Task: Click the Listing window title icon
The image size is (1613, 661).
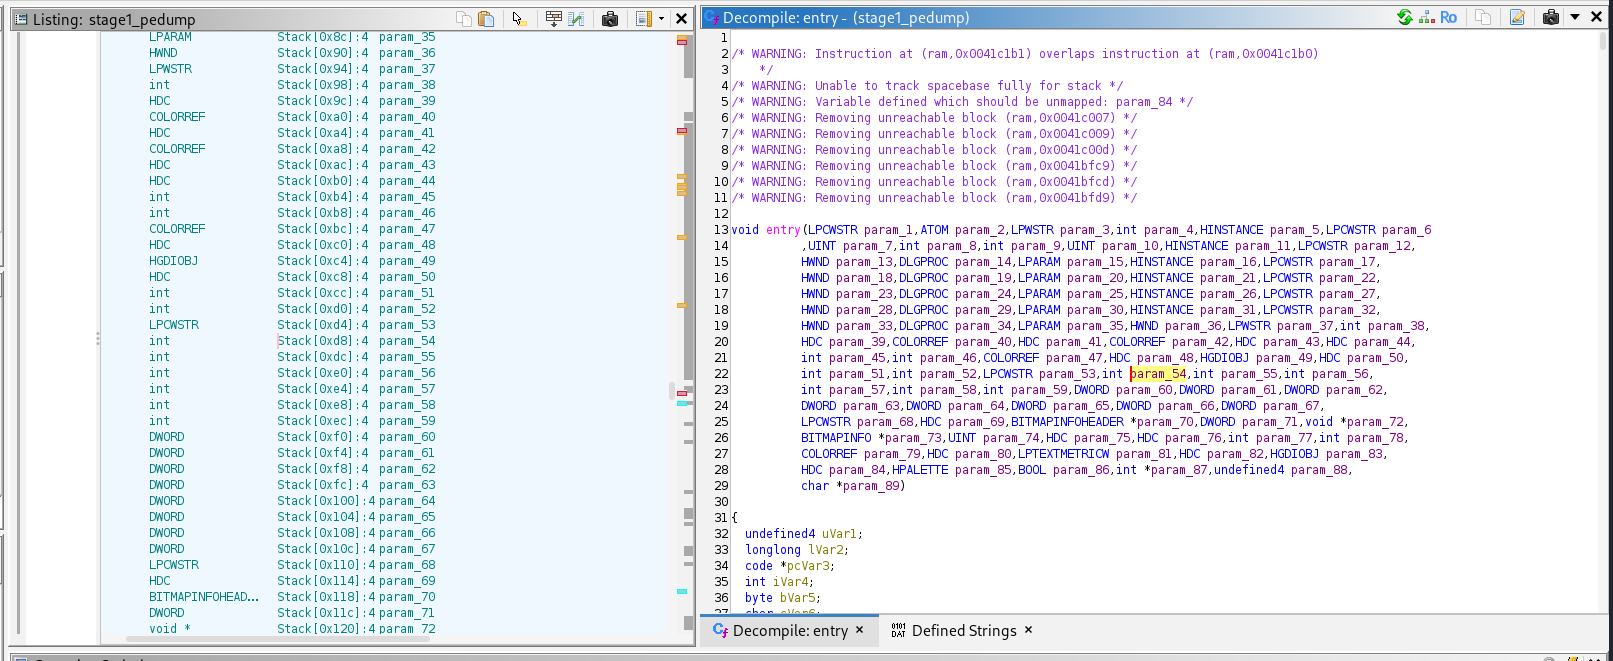Action: 20,19
